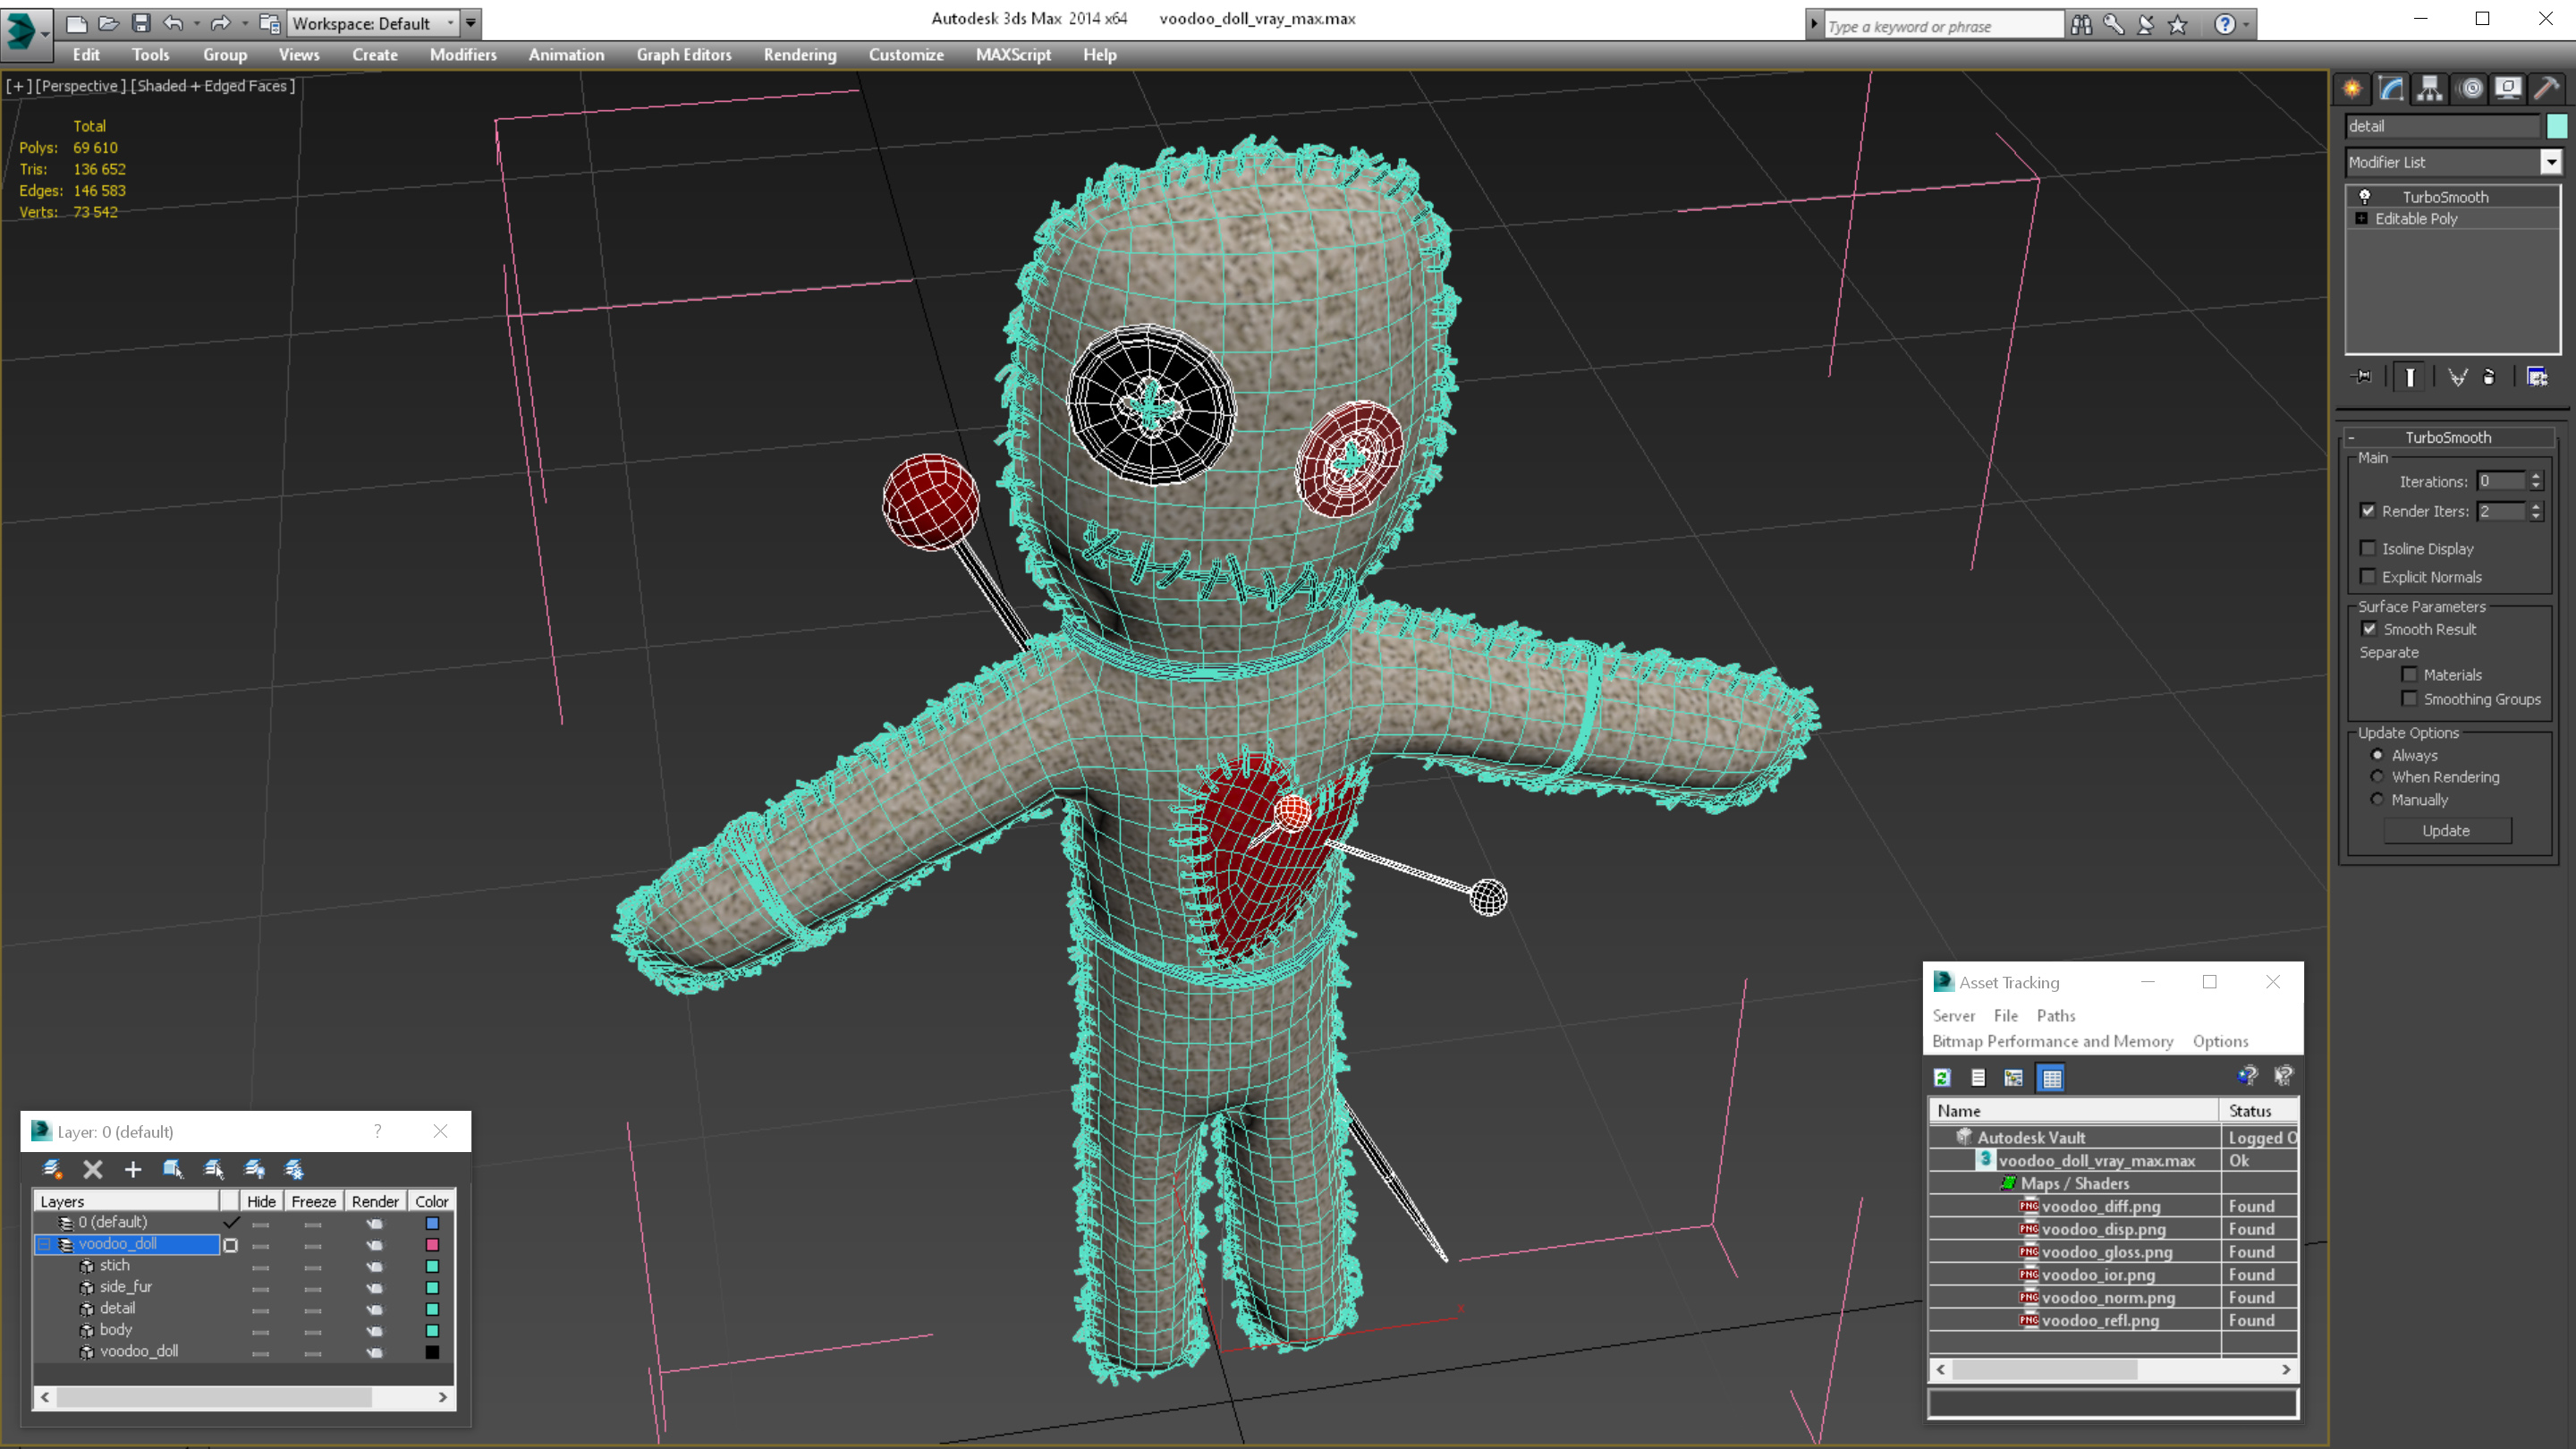This screenshot has height=1449, width=2576.
Task: Click the Pin Stack icon below modifier stack
Action: (2362, 377)
